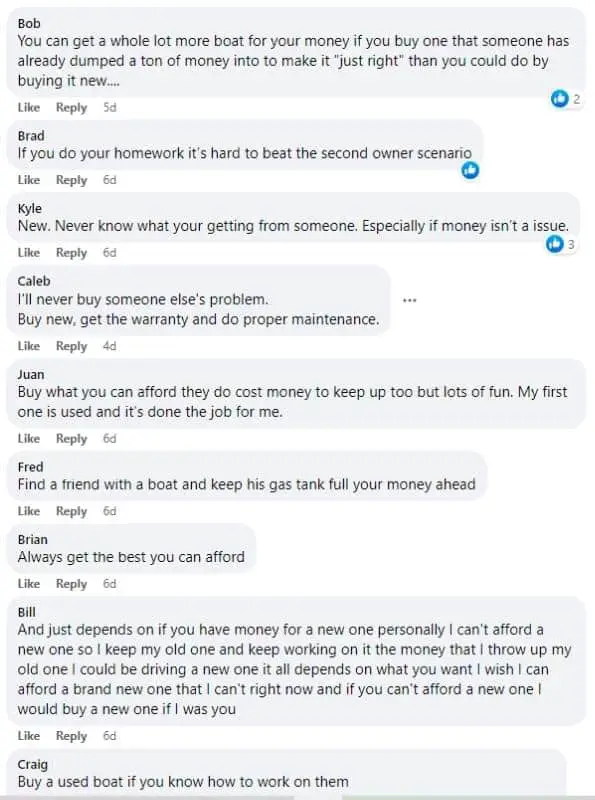The width and height of the screenshot is (595, 800).
Task: Reply to Kyle's comment
Action: tap(71, 253)
